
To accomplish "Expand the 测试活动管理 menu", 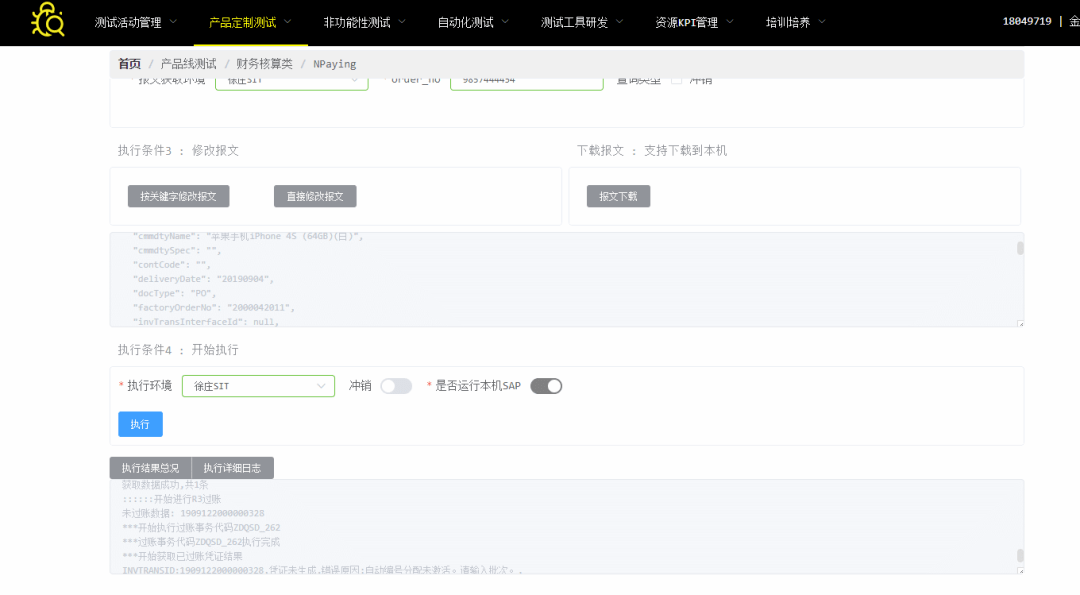I will click(x=136, y=22).
